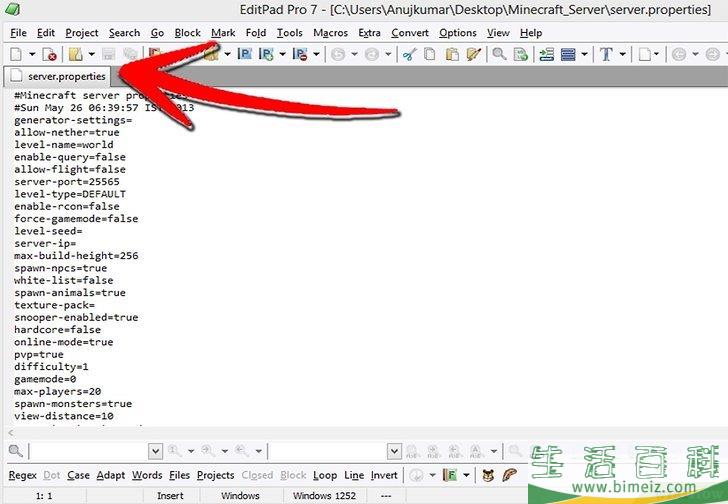
Task: Toggle the Case sensitive search option
Action: click(x=78, y=475)
